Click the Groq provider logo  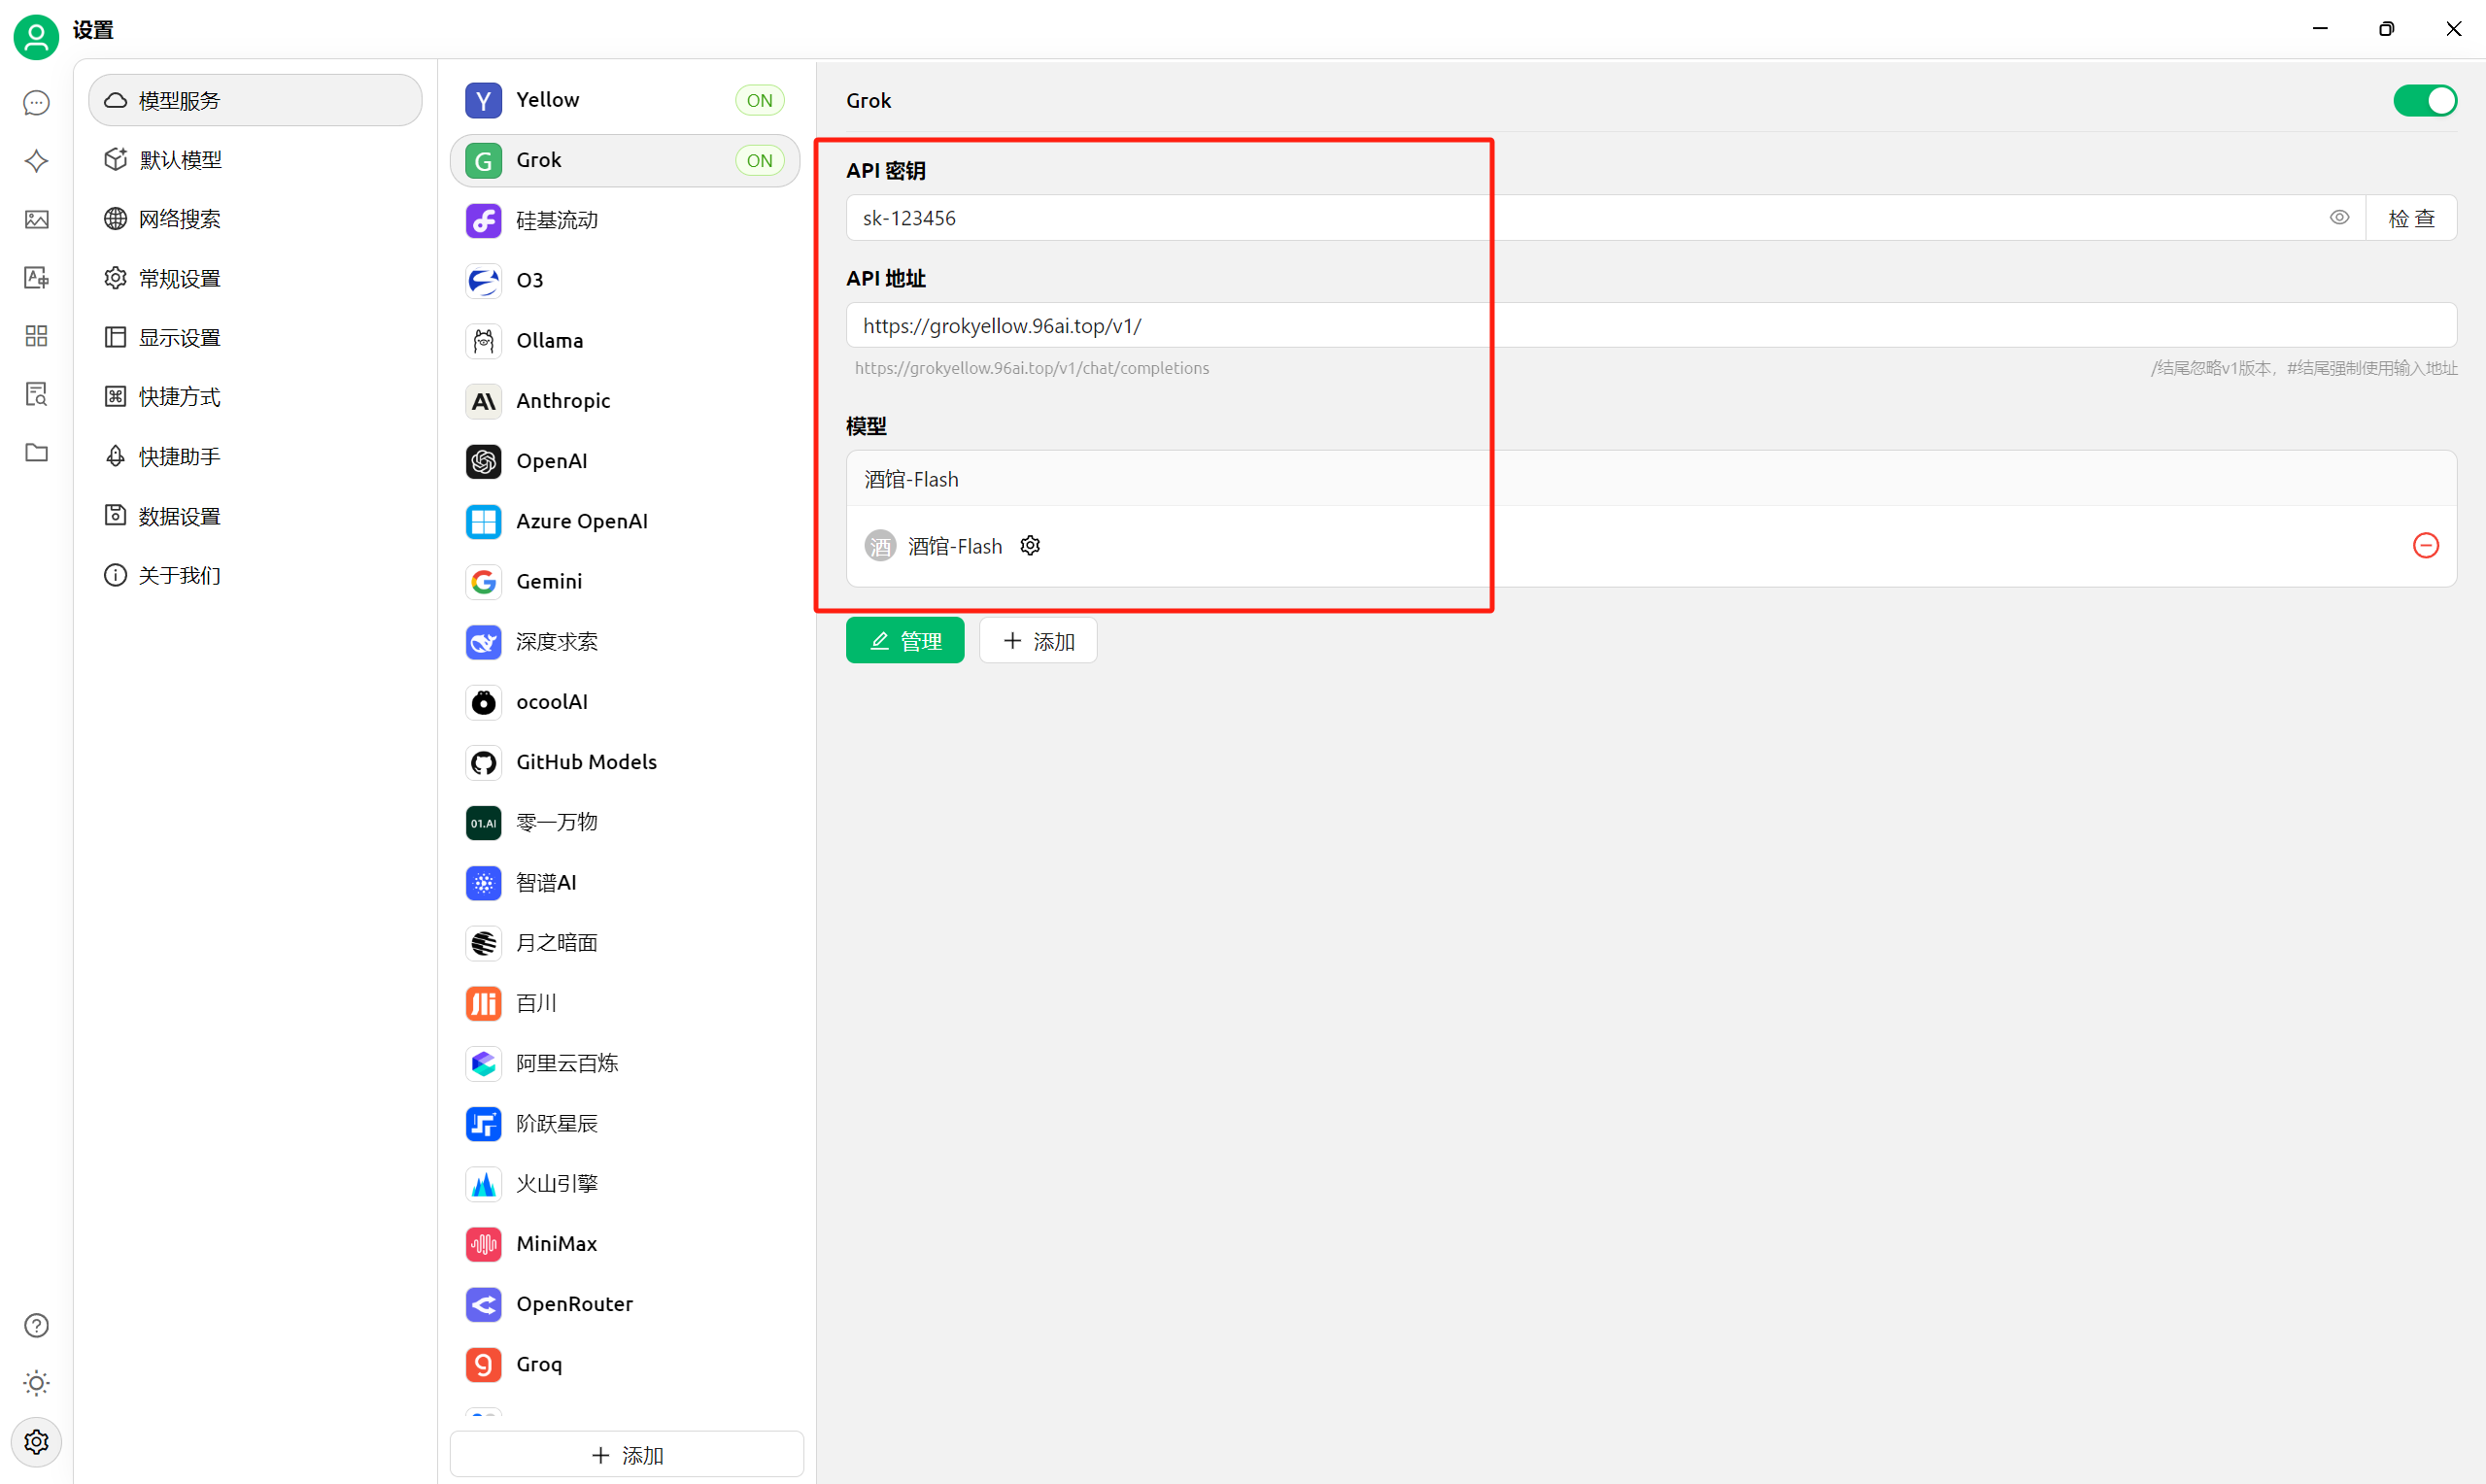pyautogui.click(x=483, y=1364)
